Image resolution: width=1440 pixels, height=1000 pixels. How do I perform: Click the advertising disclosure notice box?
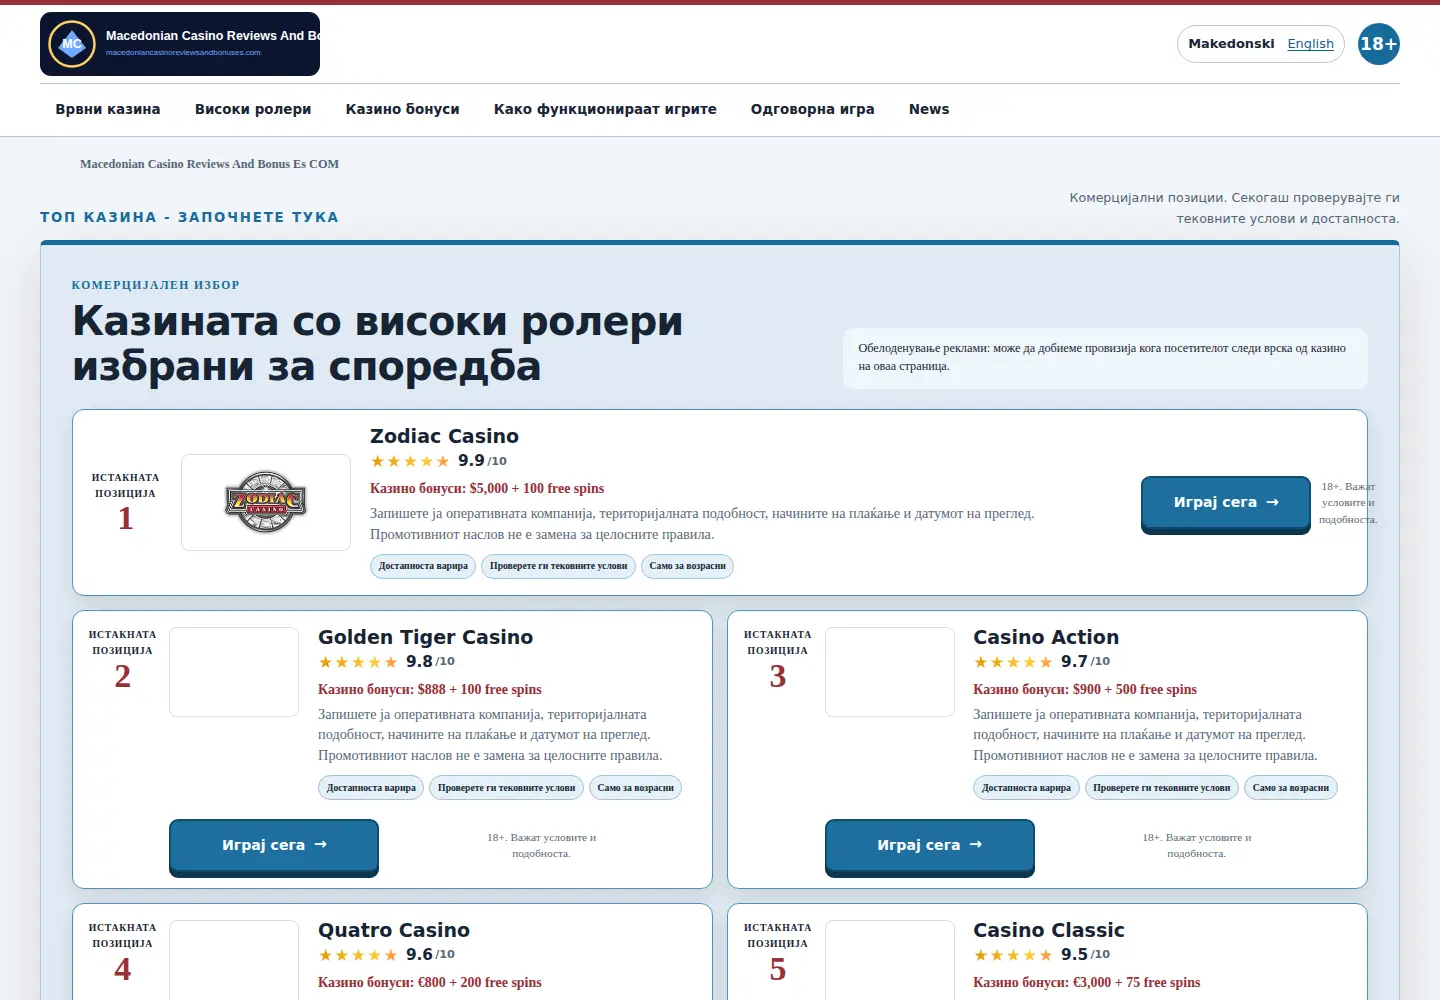(x=1105, y=358)
